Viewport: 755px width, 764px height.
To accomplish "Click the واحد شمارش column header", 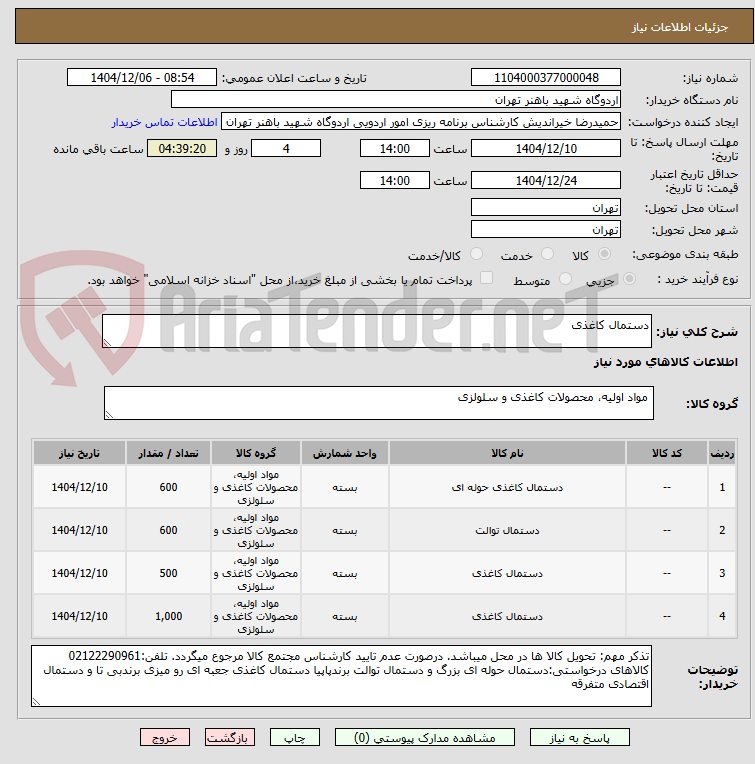I will tap(345, 453).
